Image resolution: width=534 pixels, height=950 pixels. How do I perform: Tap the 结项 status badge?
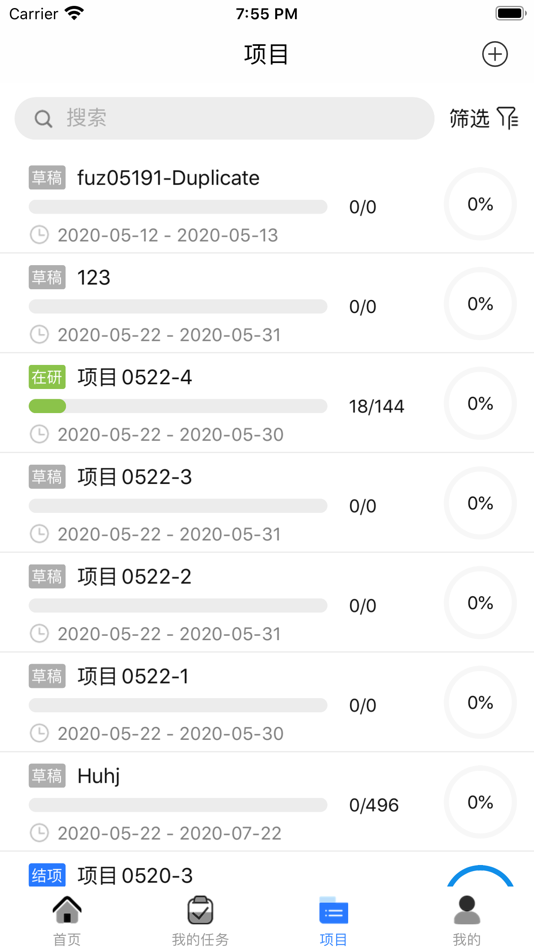(47, 875)
